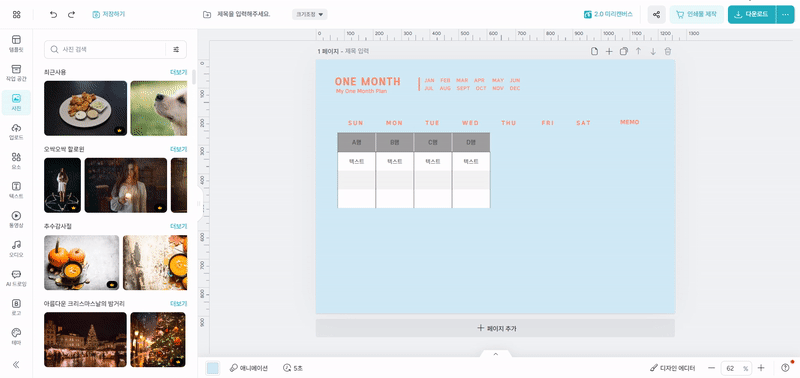
Task: Duplicate the current page
Action: 623,52
